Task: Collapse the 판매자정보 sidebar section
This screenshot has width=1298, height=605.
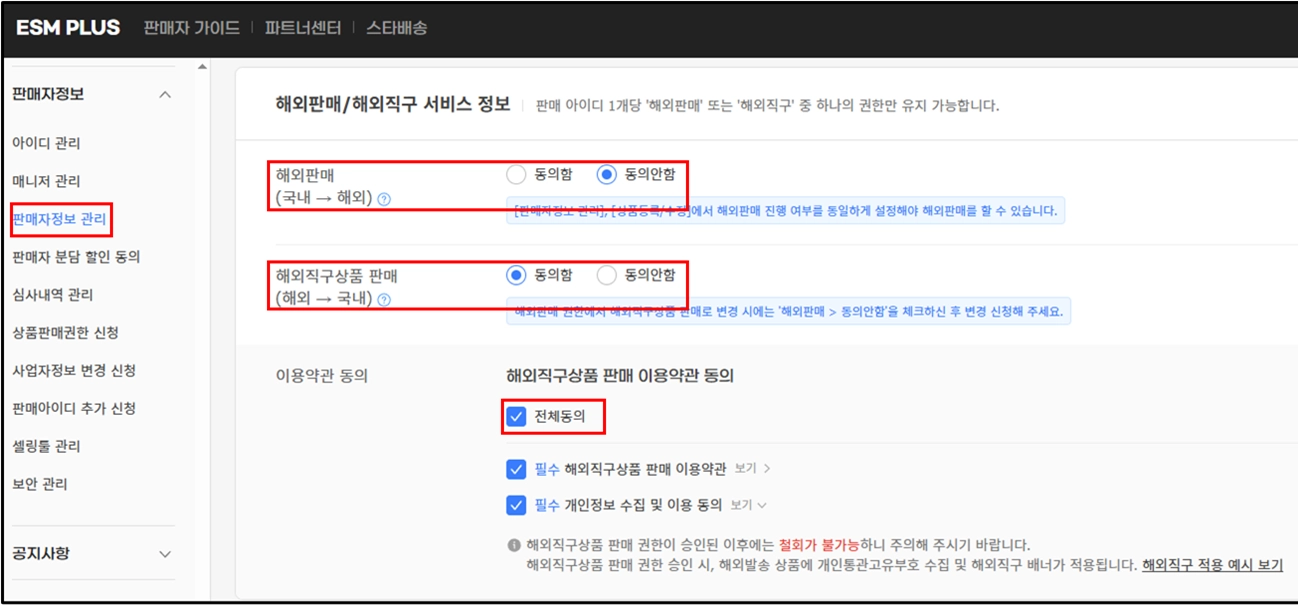Action: [165, 94]
